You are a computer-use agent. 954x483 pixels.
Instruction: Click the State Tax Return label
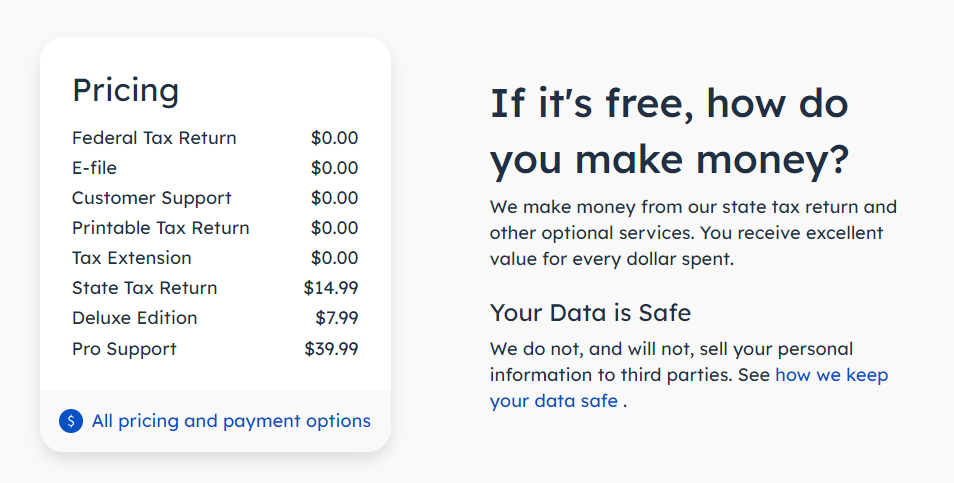pos(144,288)
